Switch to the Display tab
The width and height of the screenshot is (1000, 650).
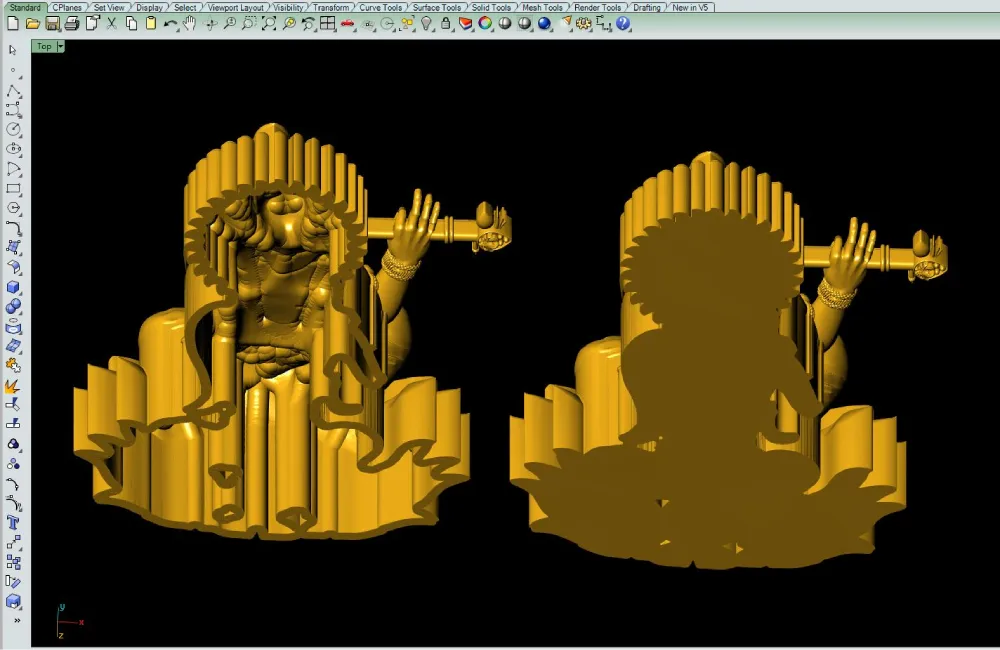coord(149,8)
